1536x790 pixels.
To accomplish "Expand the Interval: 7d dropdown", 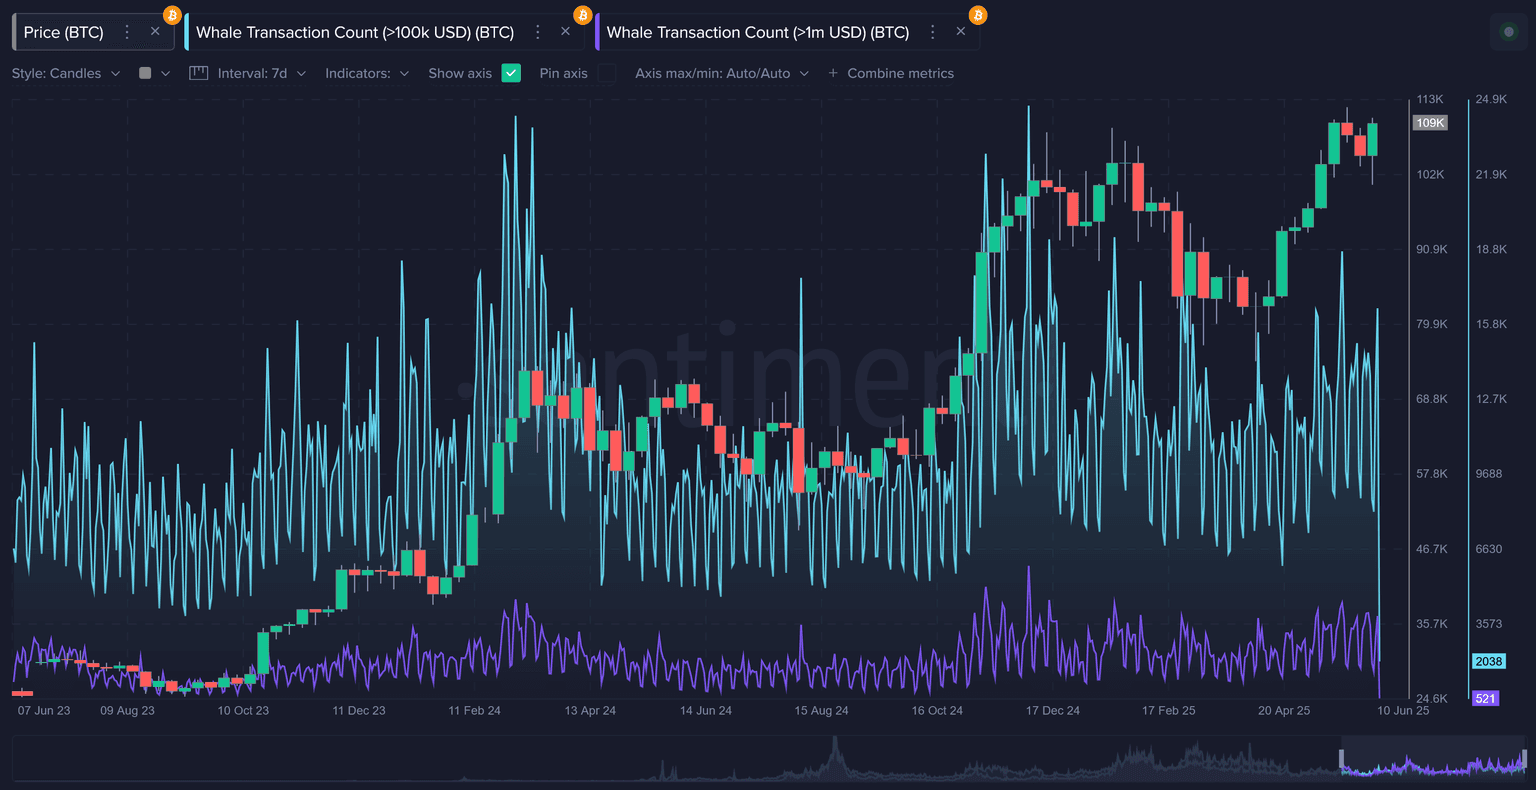I will click(x=261, y=73).
